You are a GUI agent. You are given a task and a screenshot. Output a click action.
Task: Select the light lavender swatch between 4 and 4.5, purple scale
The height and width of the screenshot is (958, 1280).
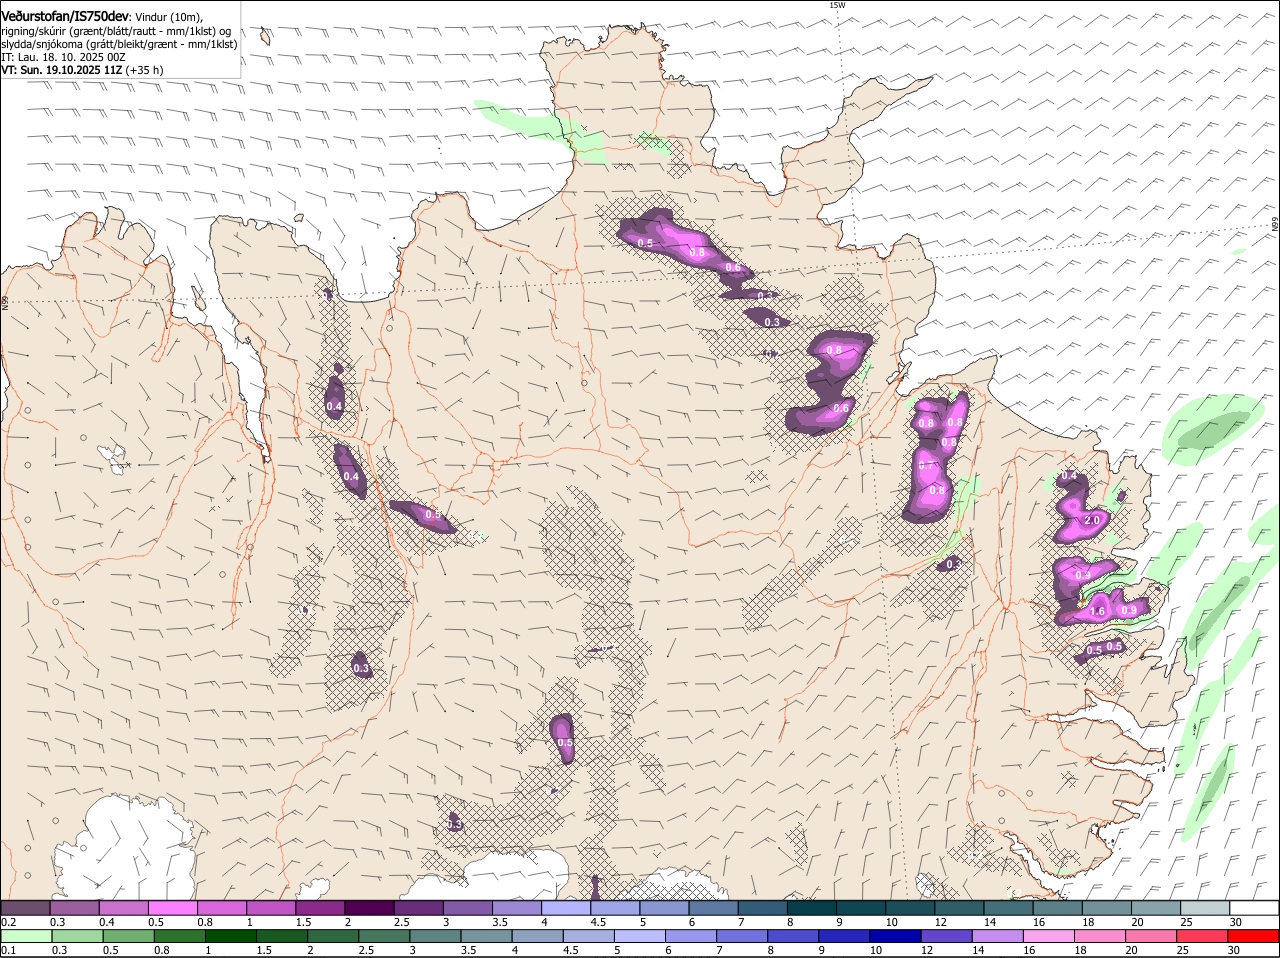pos(566,908)
